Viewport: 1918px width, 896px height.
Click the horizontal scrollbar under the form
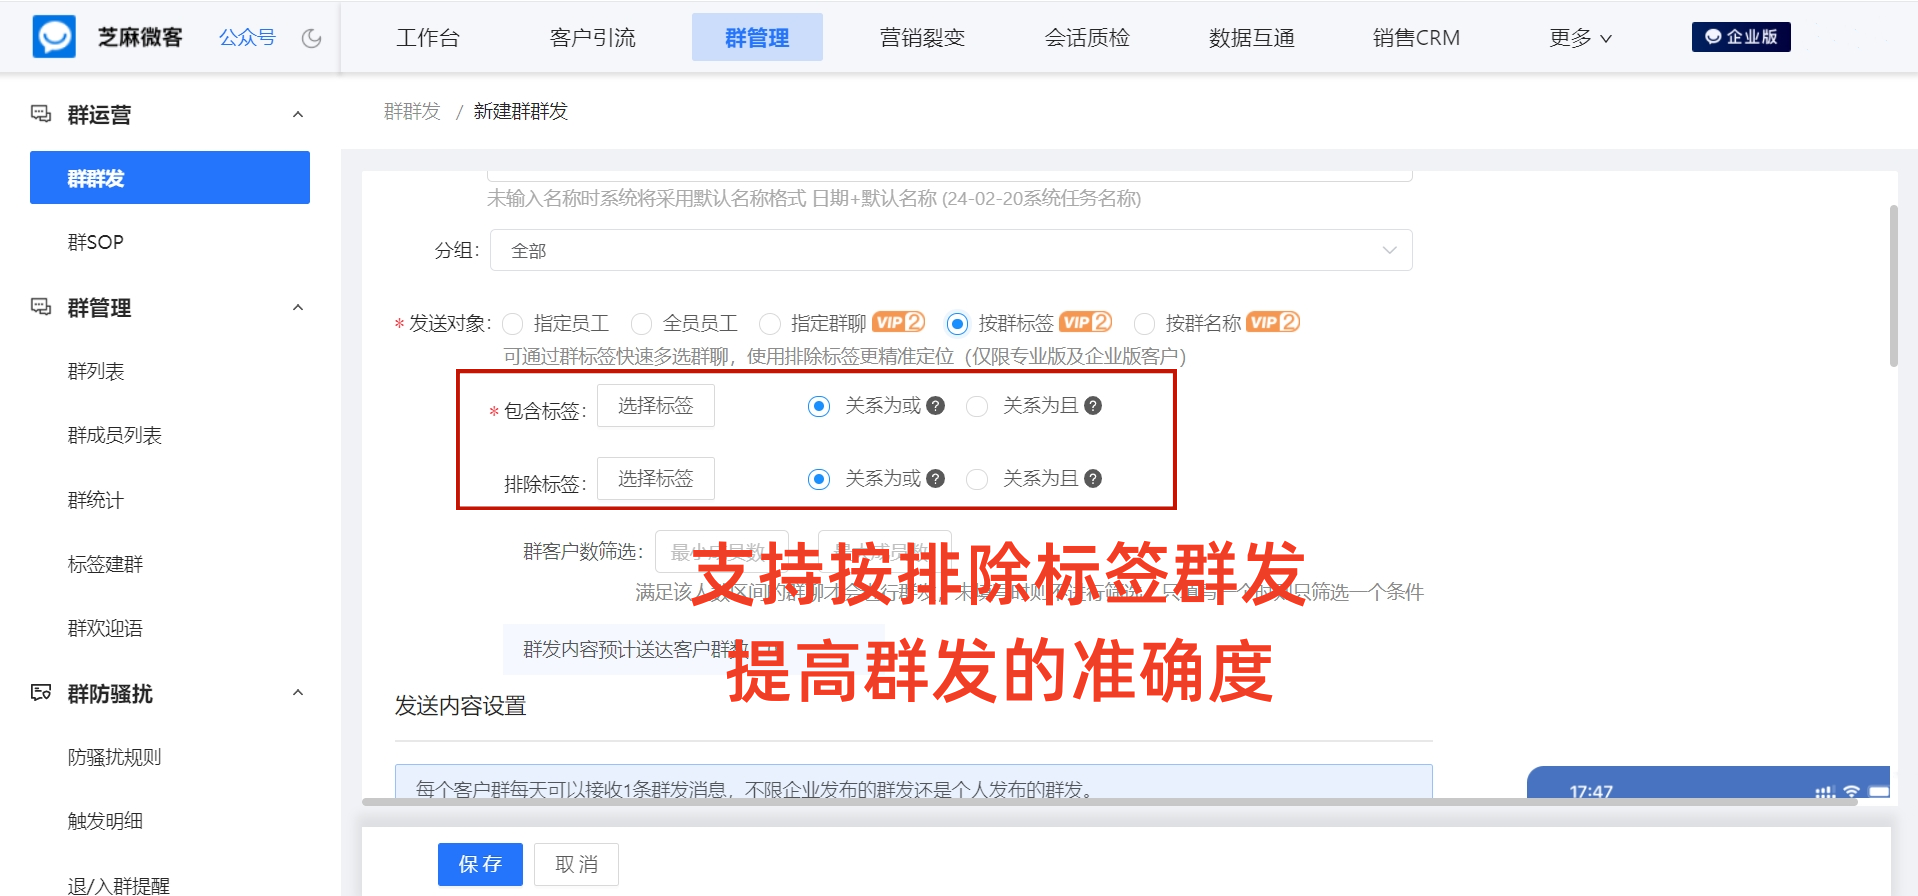click(x=1109, y=802)
